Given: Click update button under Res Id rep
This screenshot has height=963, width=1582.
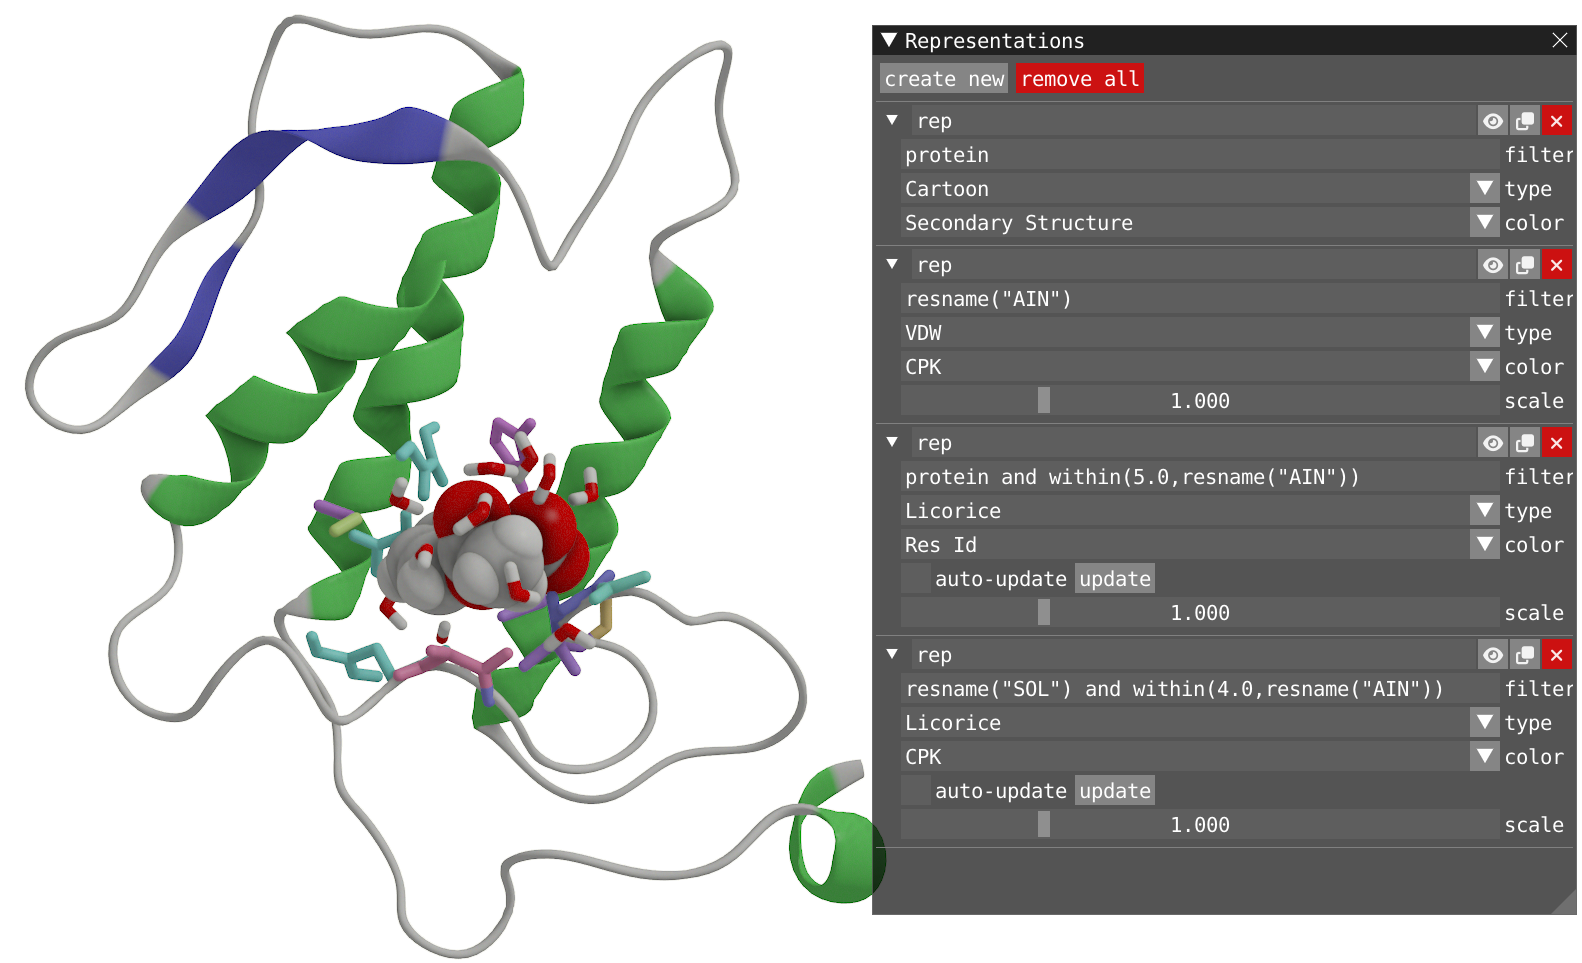Looking at the screenshot, I should click(x=1115, y=579).
